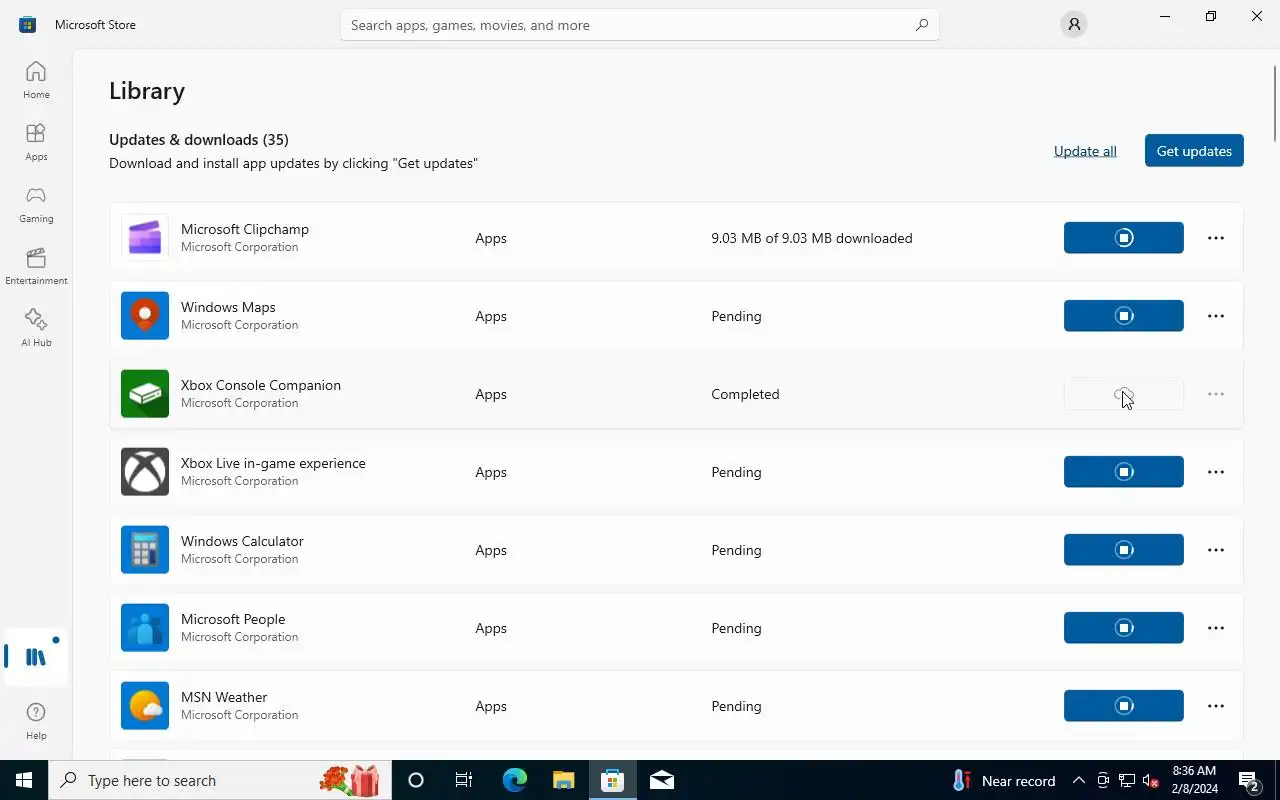Click the Microsoft Store taskbar icon
This screenshot has height=800, width=1280.
[613, 780]
